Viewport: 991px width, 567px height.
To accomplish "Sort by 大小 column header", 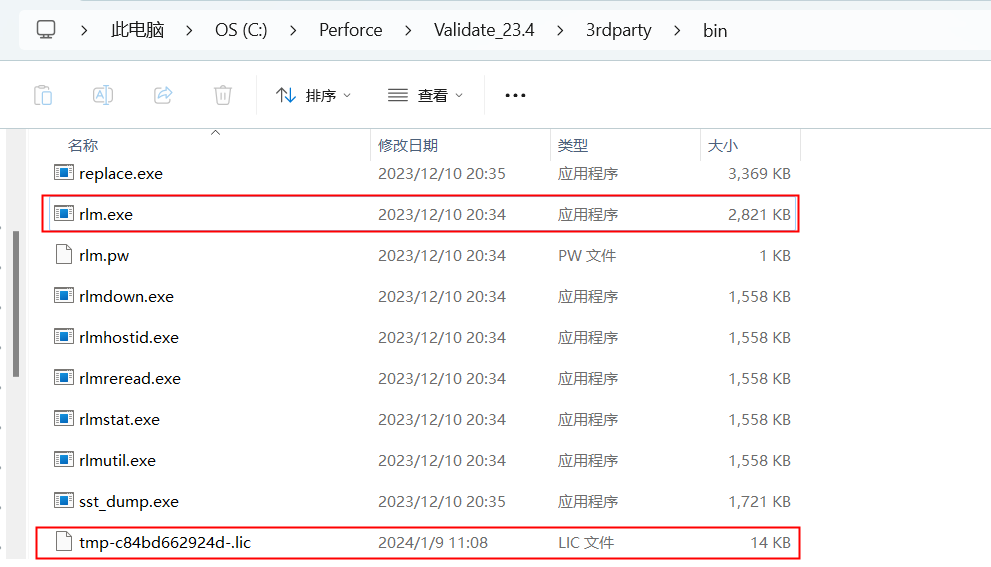I will pyautogui.click(x=722, y=146).
